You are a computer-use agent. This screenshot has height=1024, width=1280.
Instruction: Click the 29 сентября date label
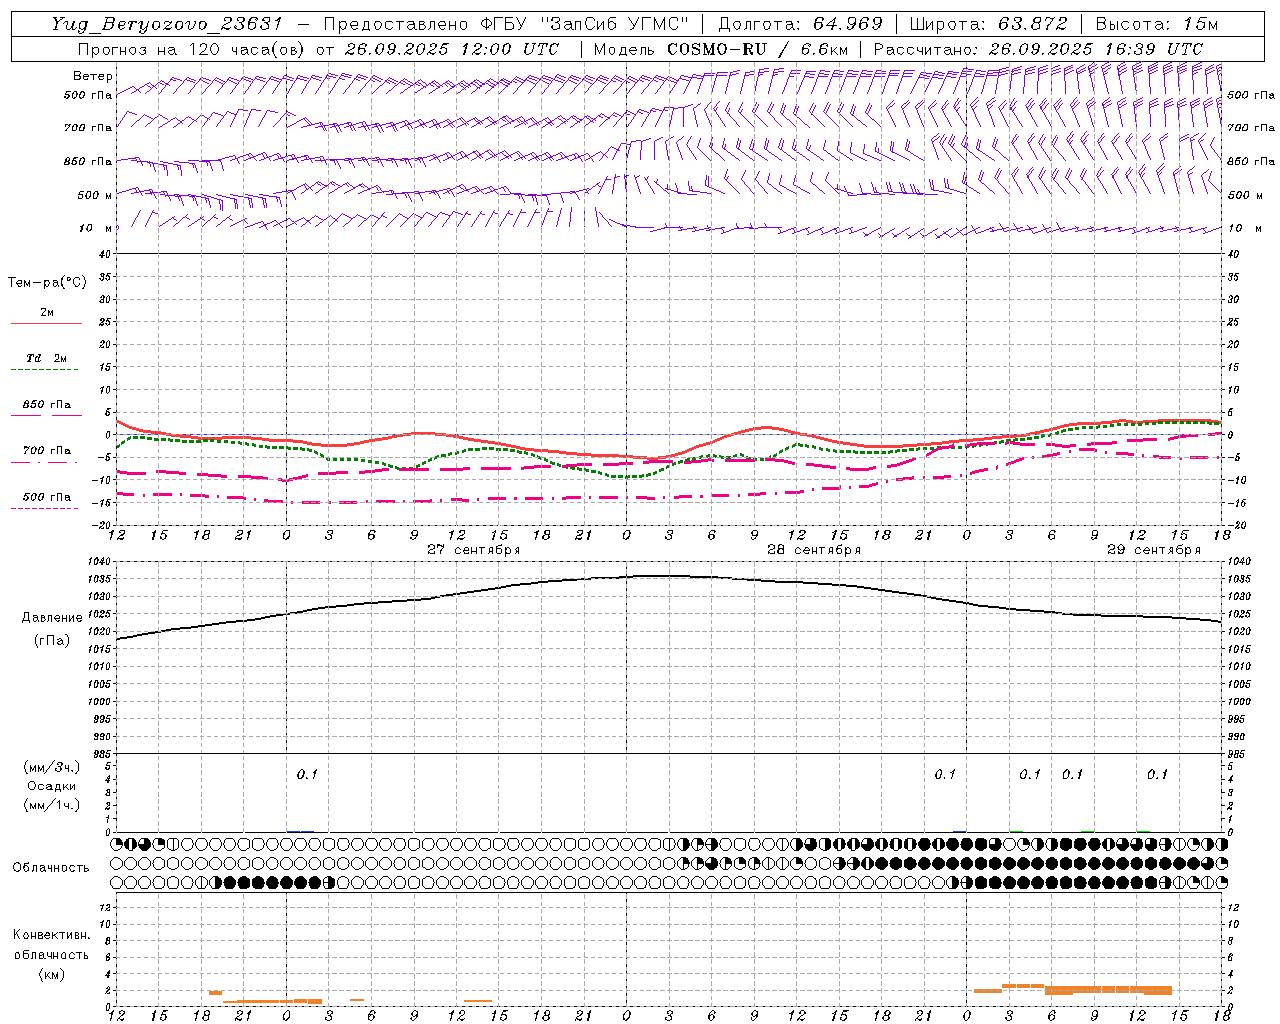pyautogui.click(x=1154, y=550)
